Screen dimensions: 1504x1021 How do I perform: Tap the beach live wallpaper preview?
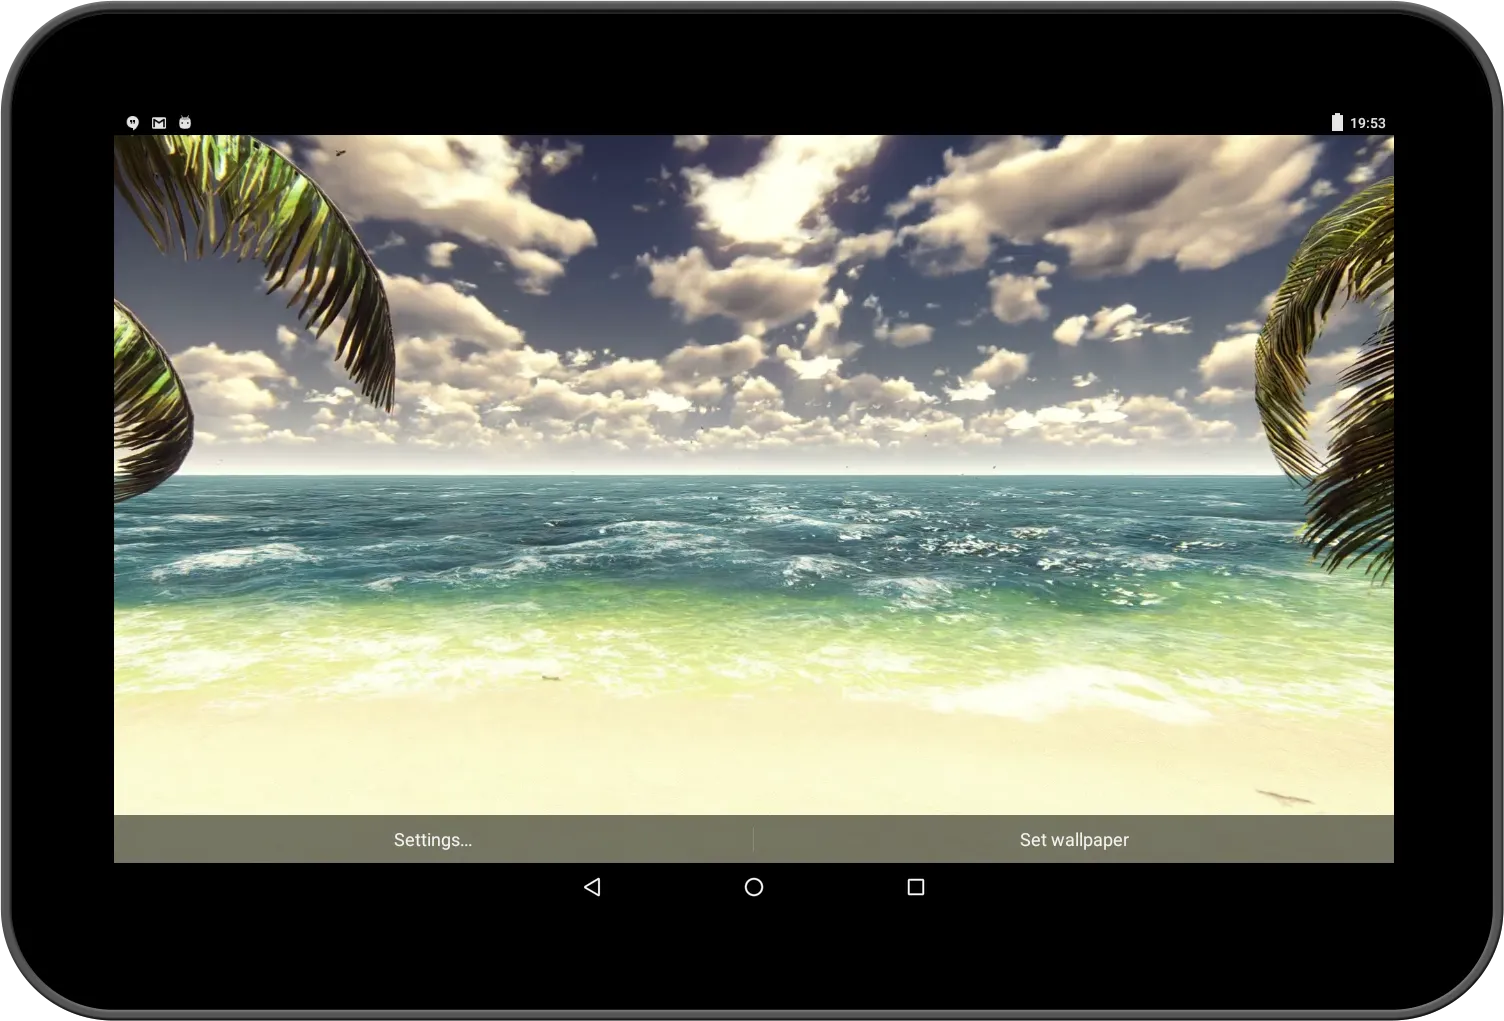[754, 475]
